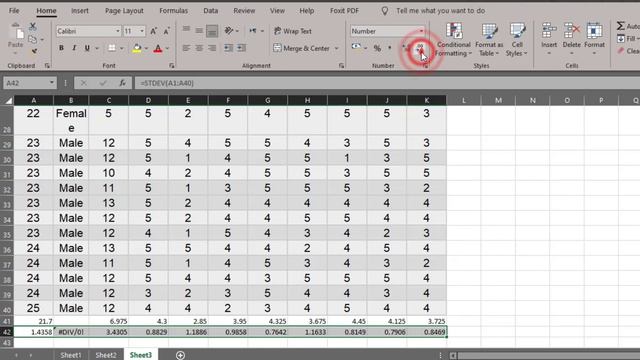Align text left

coord(186,48)
